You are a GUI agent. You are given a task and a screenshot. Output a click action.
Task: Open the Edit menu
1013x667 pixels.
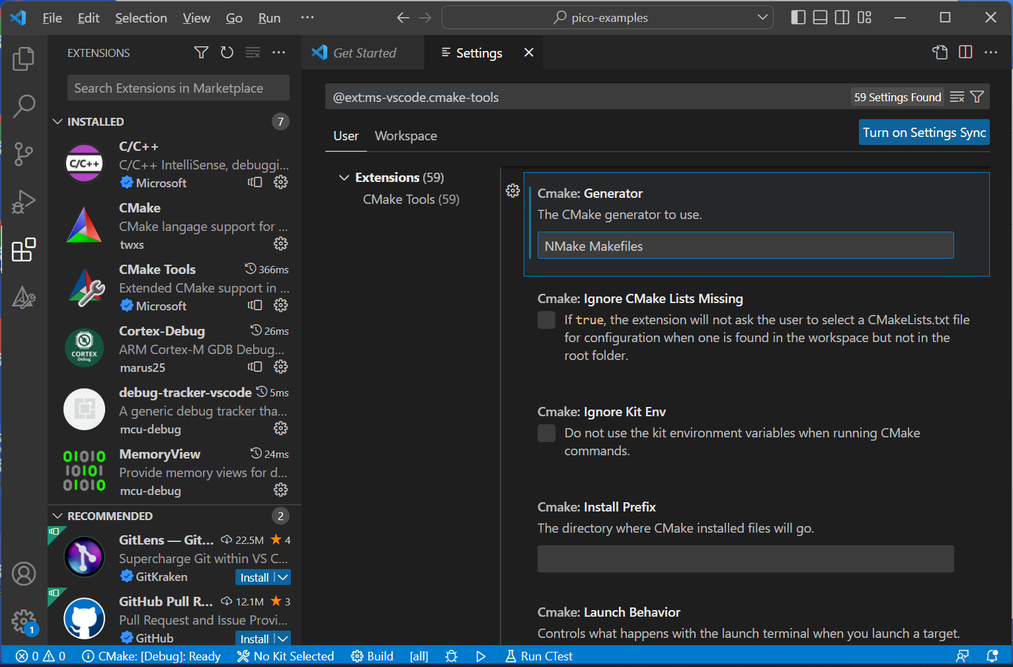89,18
